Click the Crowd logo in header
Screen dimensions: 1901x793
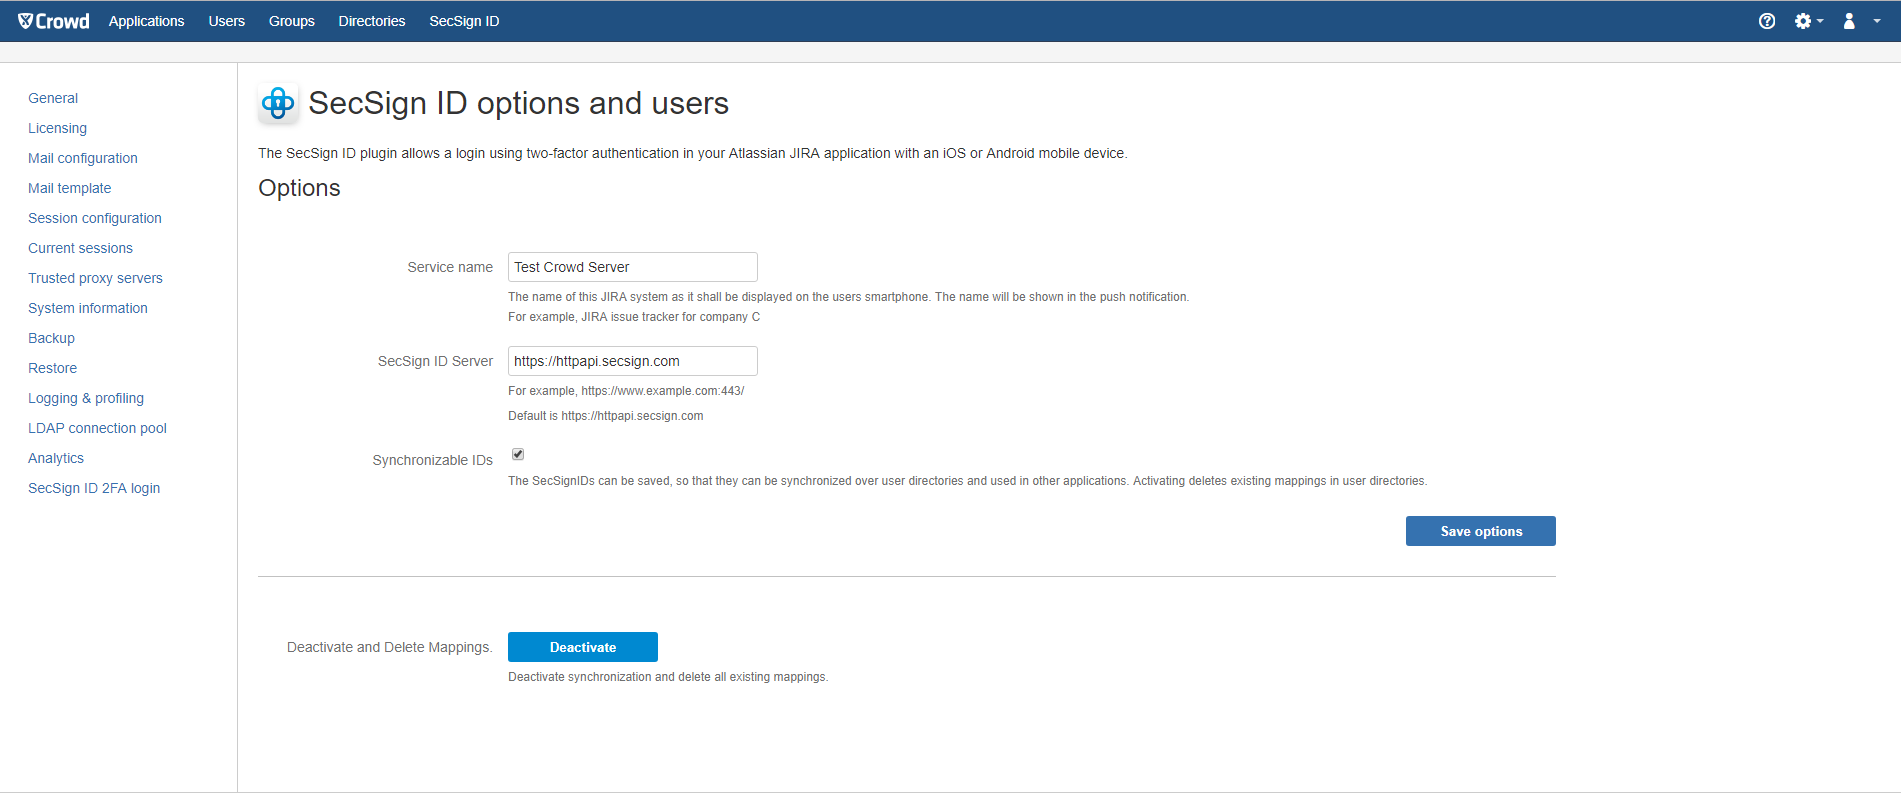click(54, 21)
